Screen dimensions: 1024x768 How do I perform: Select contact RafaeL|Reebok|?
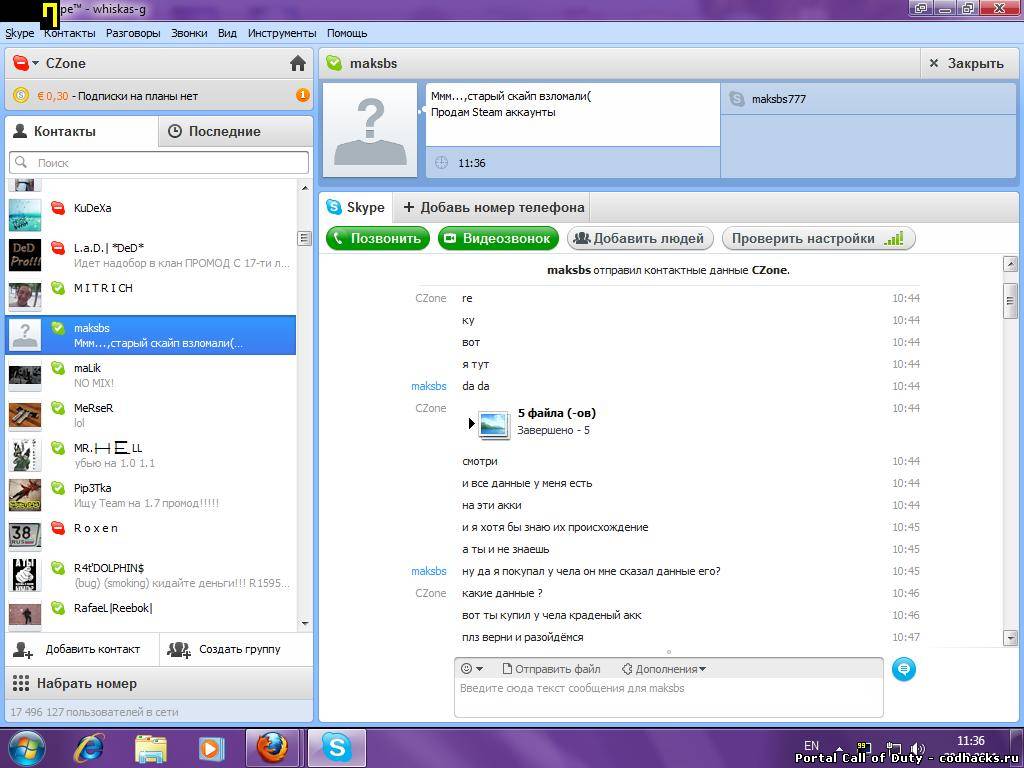(x=150, y=614)
